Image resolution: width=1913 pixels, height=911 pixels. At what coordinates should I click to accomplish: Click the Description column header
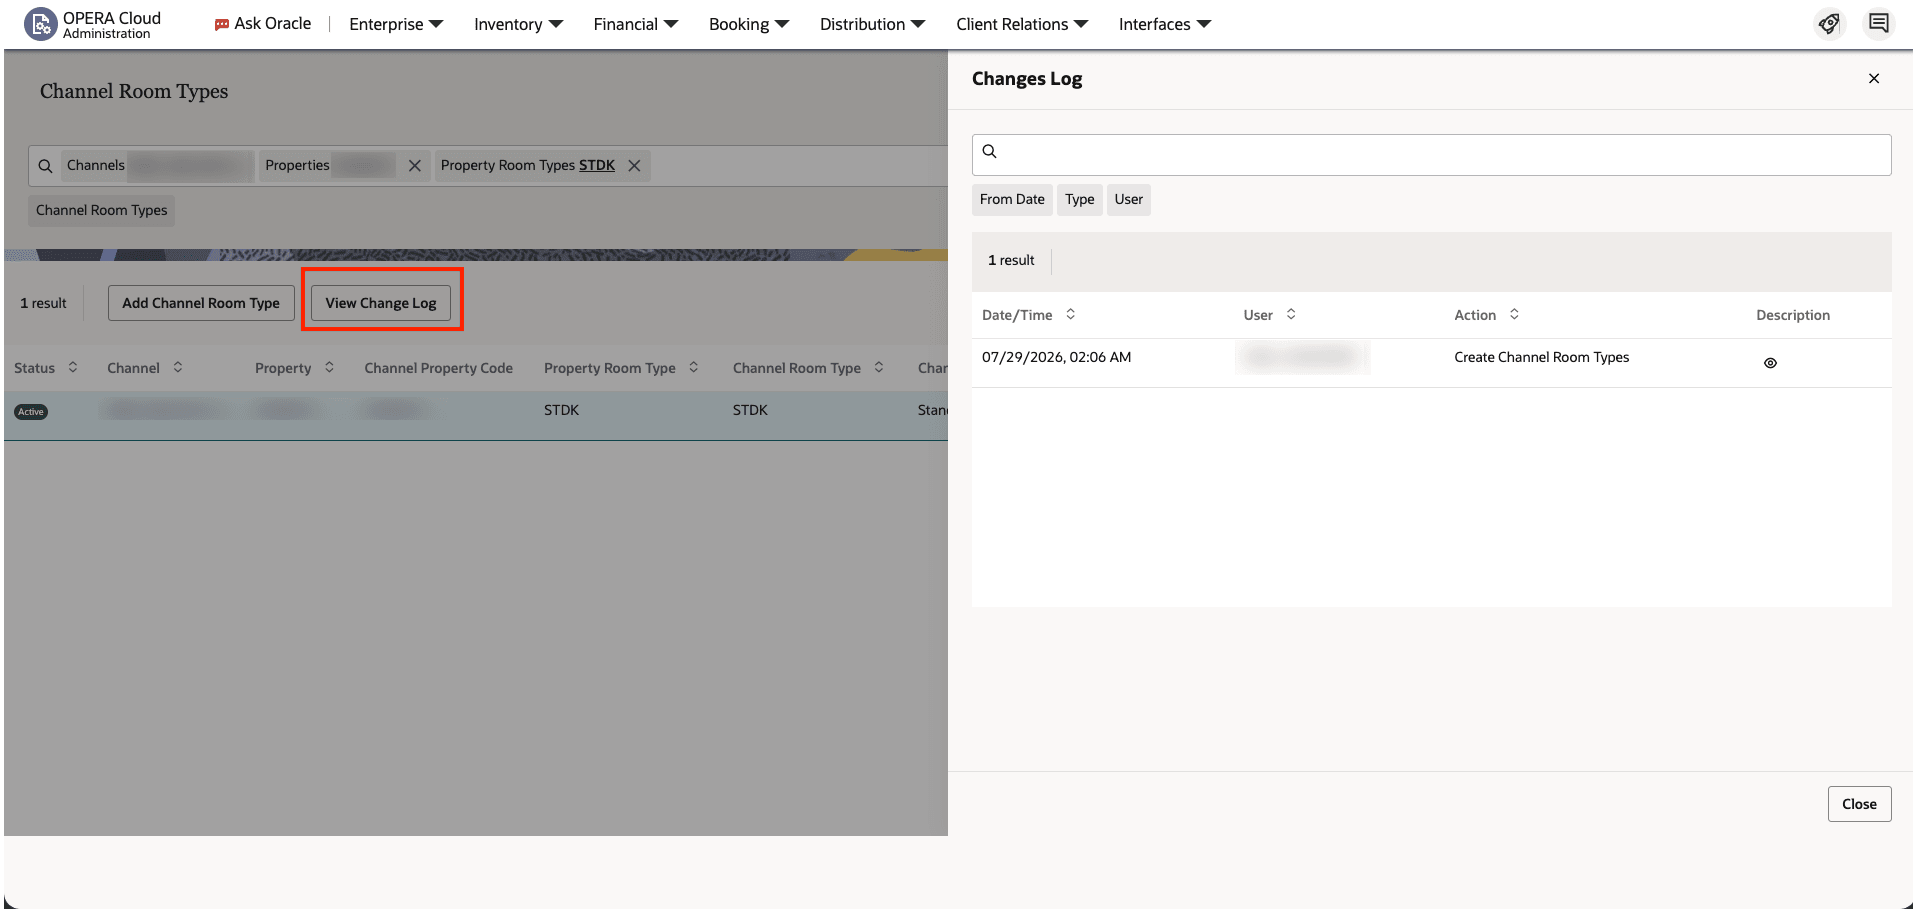1793,315
